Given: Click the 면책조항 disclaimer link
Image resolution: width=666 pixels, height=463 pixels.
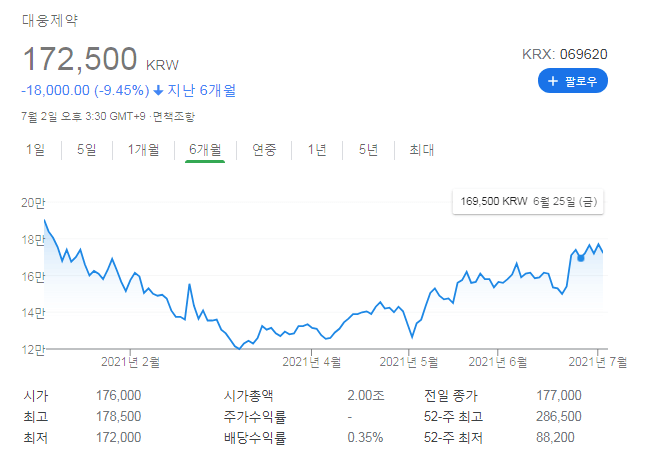Looking at the screenshot, I should [x=174, y=116].
